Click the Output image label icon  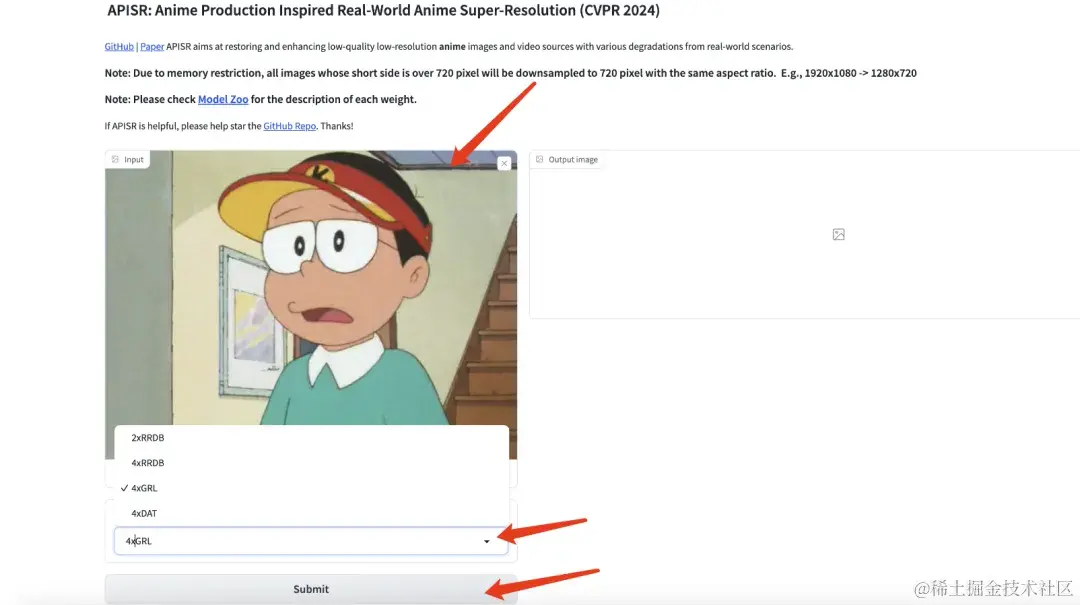pos(539,159)
